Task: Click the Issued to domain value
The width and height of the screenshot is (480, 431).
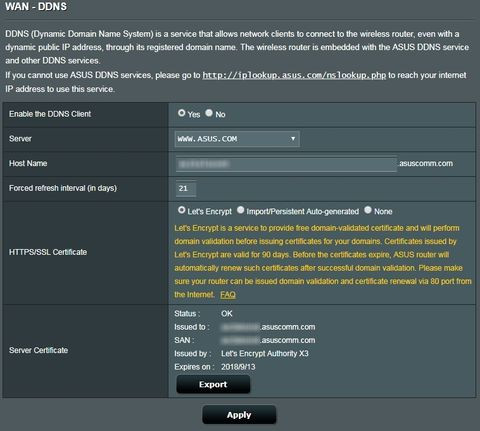Action: point(268,327)
